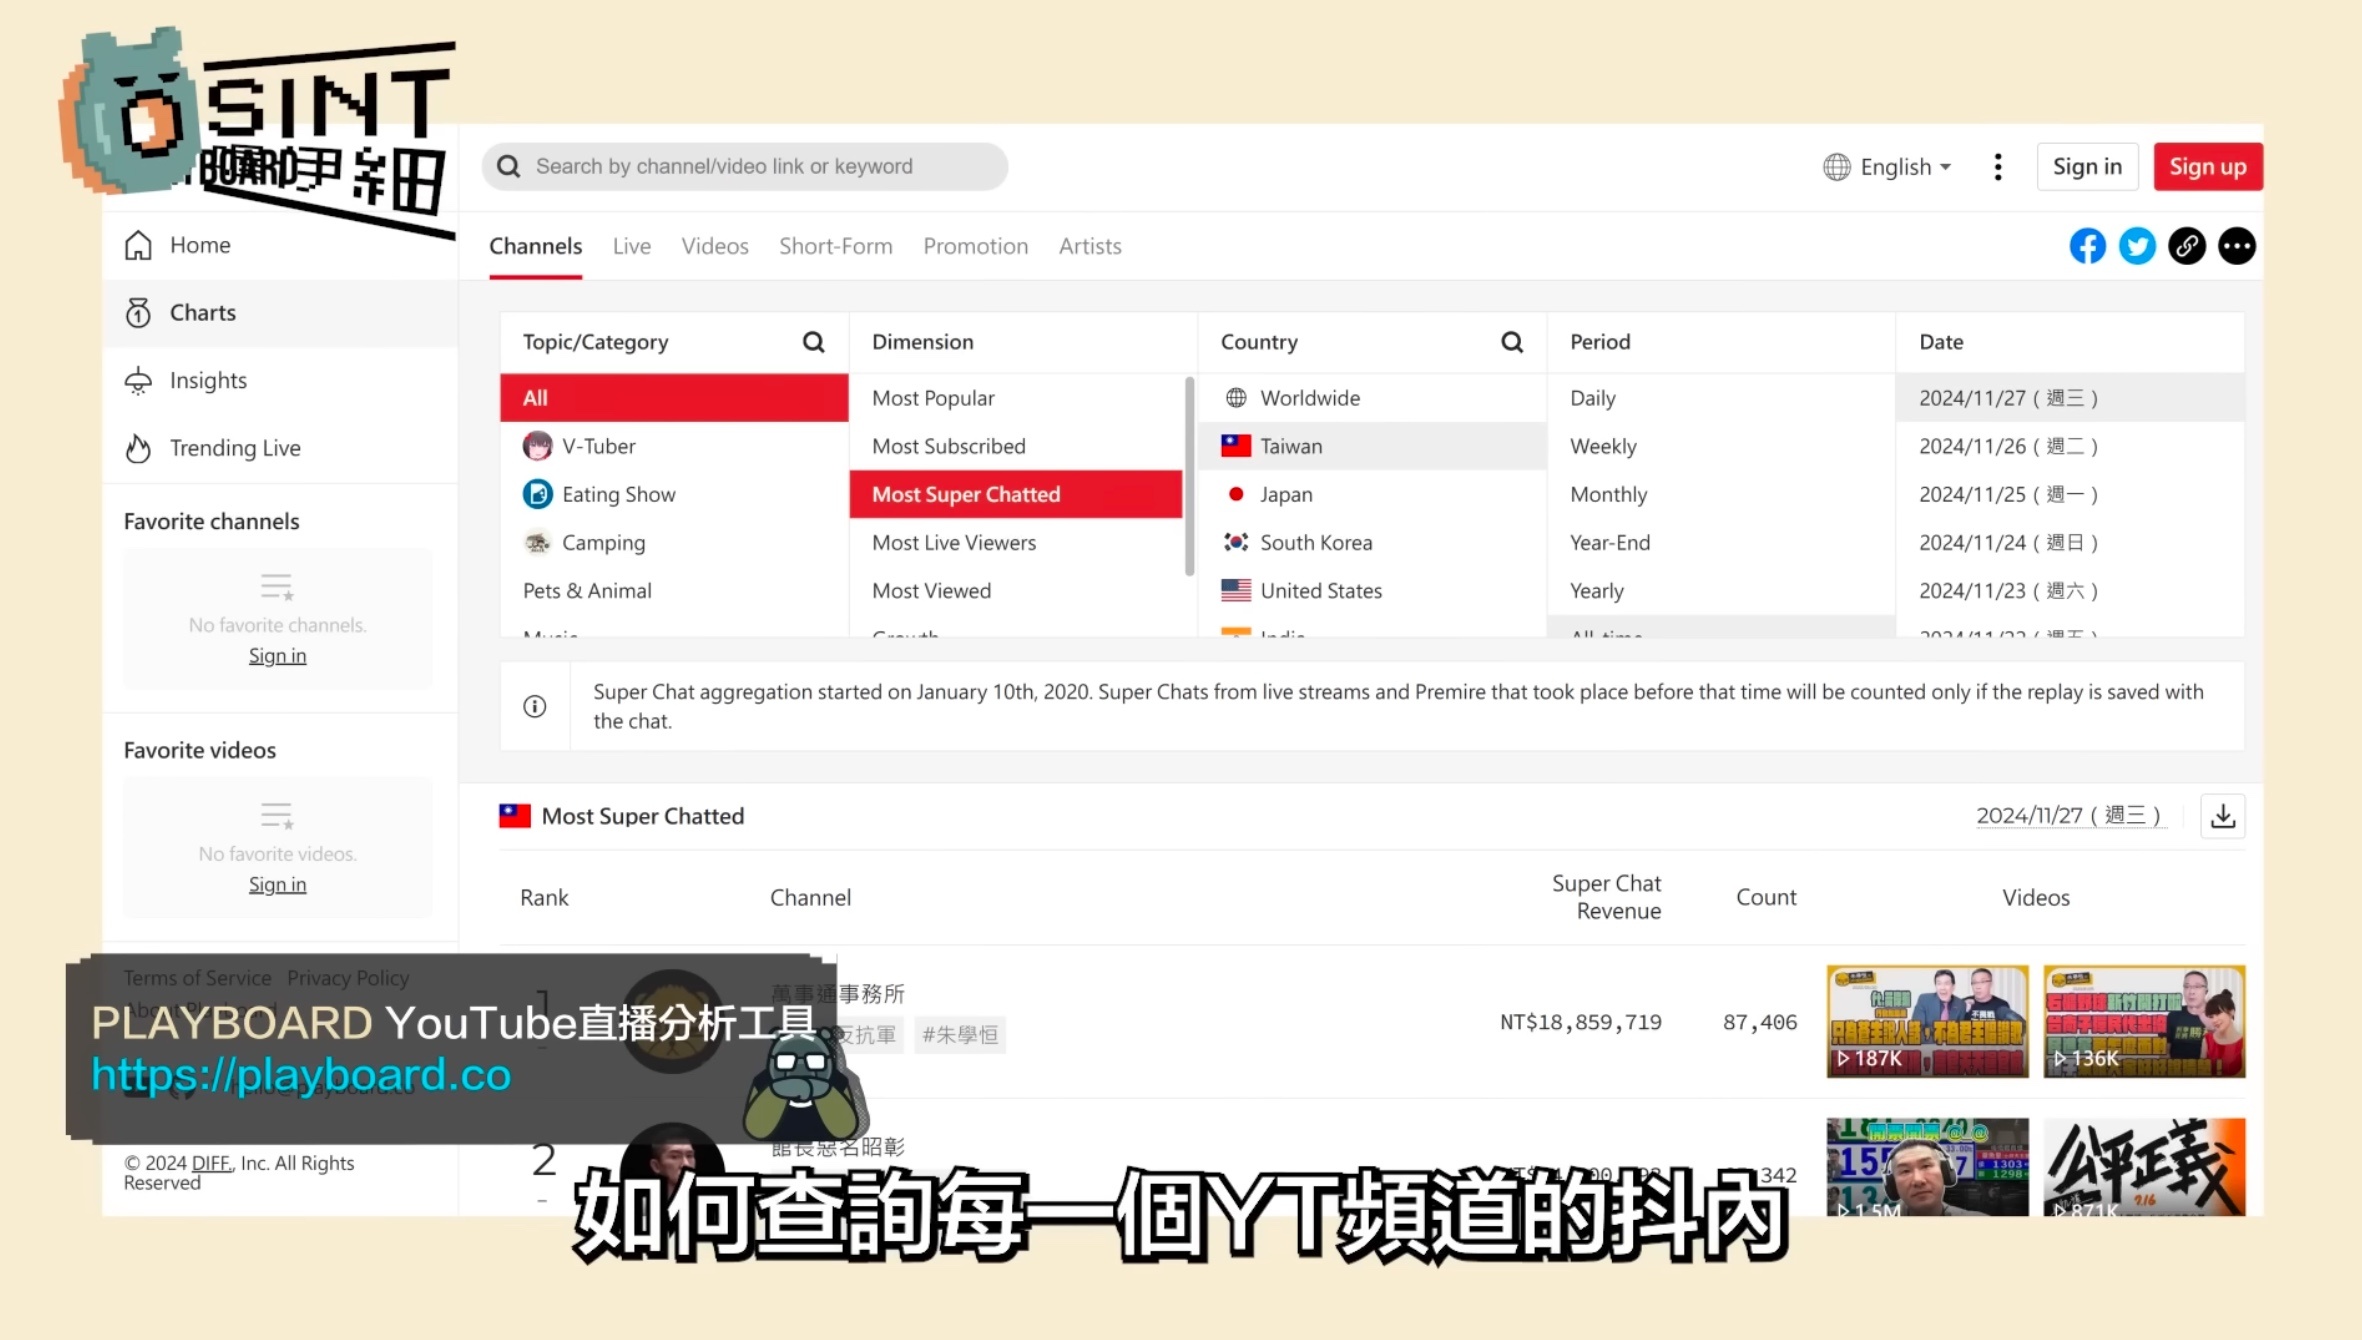Image resolution: width=2362 pixels, height=1340 pixels.
Task: Search topics with Topic/Category magnifier
Action: (814, 342)
